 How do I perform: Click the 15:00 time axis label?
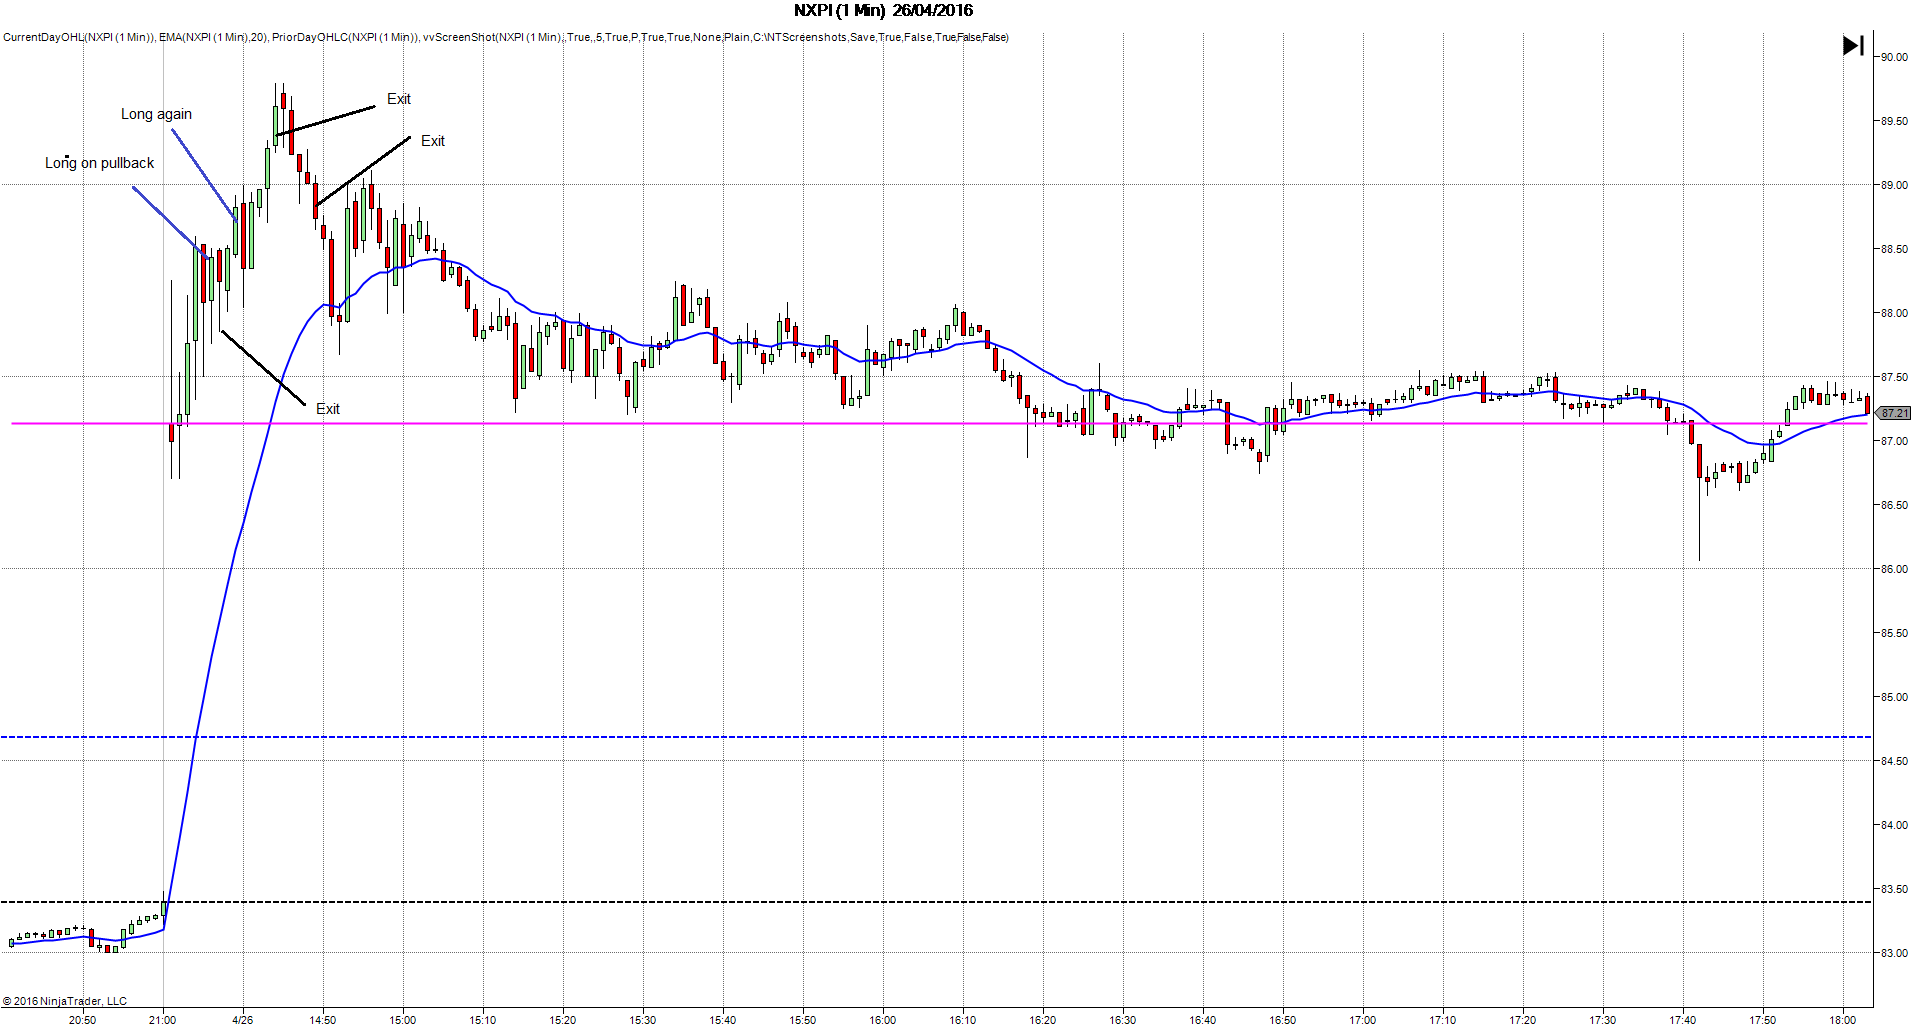403,1020
